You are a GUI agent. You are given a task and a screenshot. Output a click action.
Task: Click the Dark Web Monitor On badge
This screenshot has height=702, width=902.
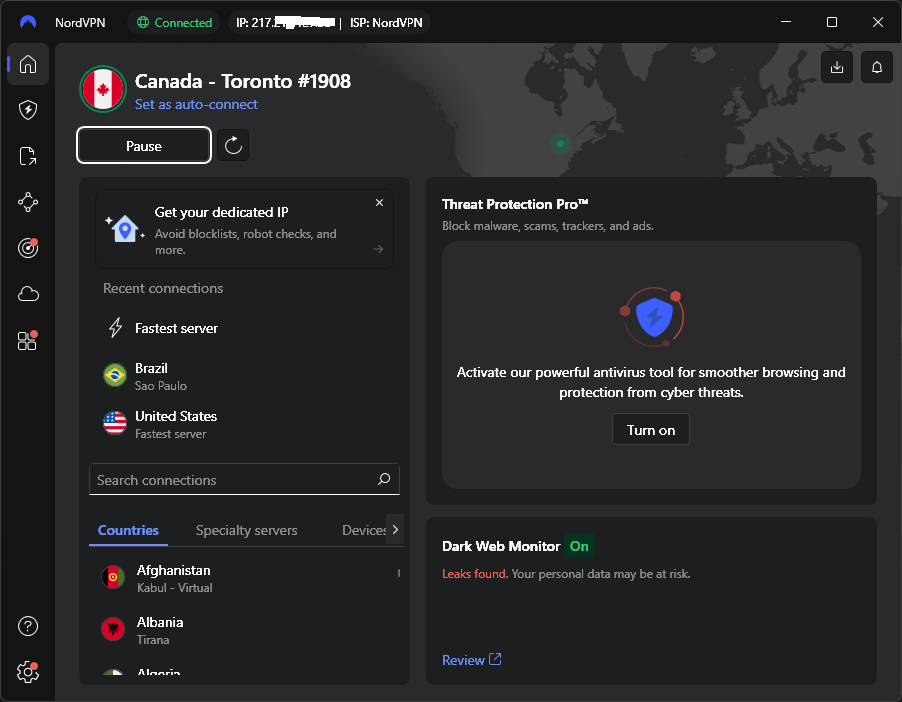tap(579, 545)
